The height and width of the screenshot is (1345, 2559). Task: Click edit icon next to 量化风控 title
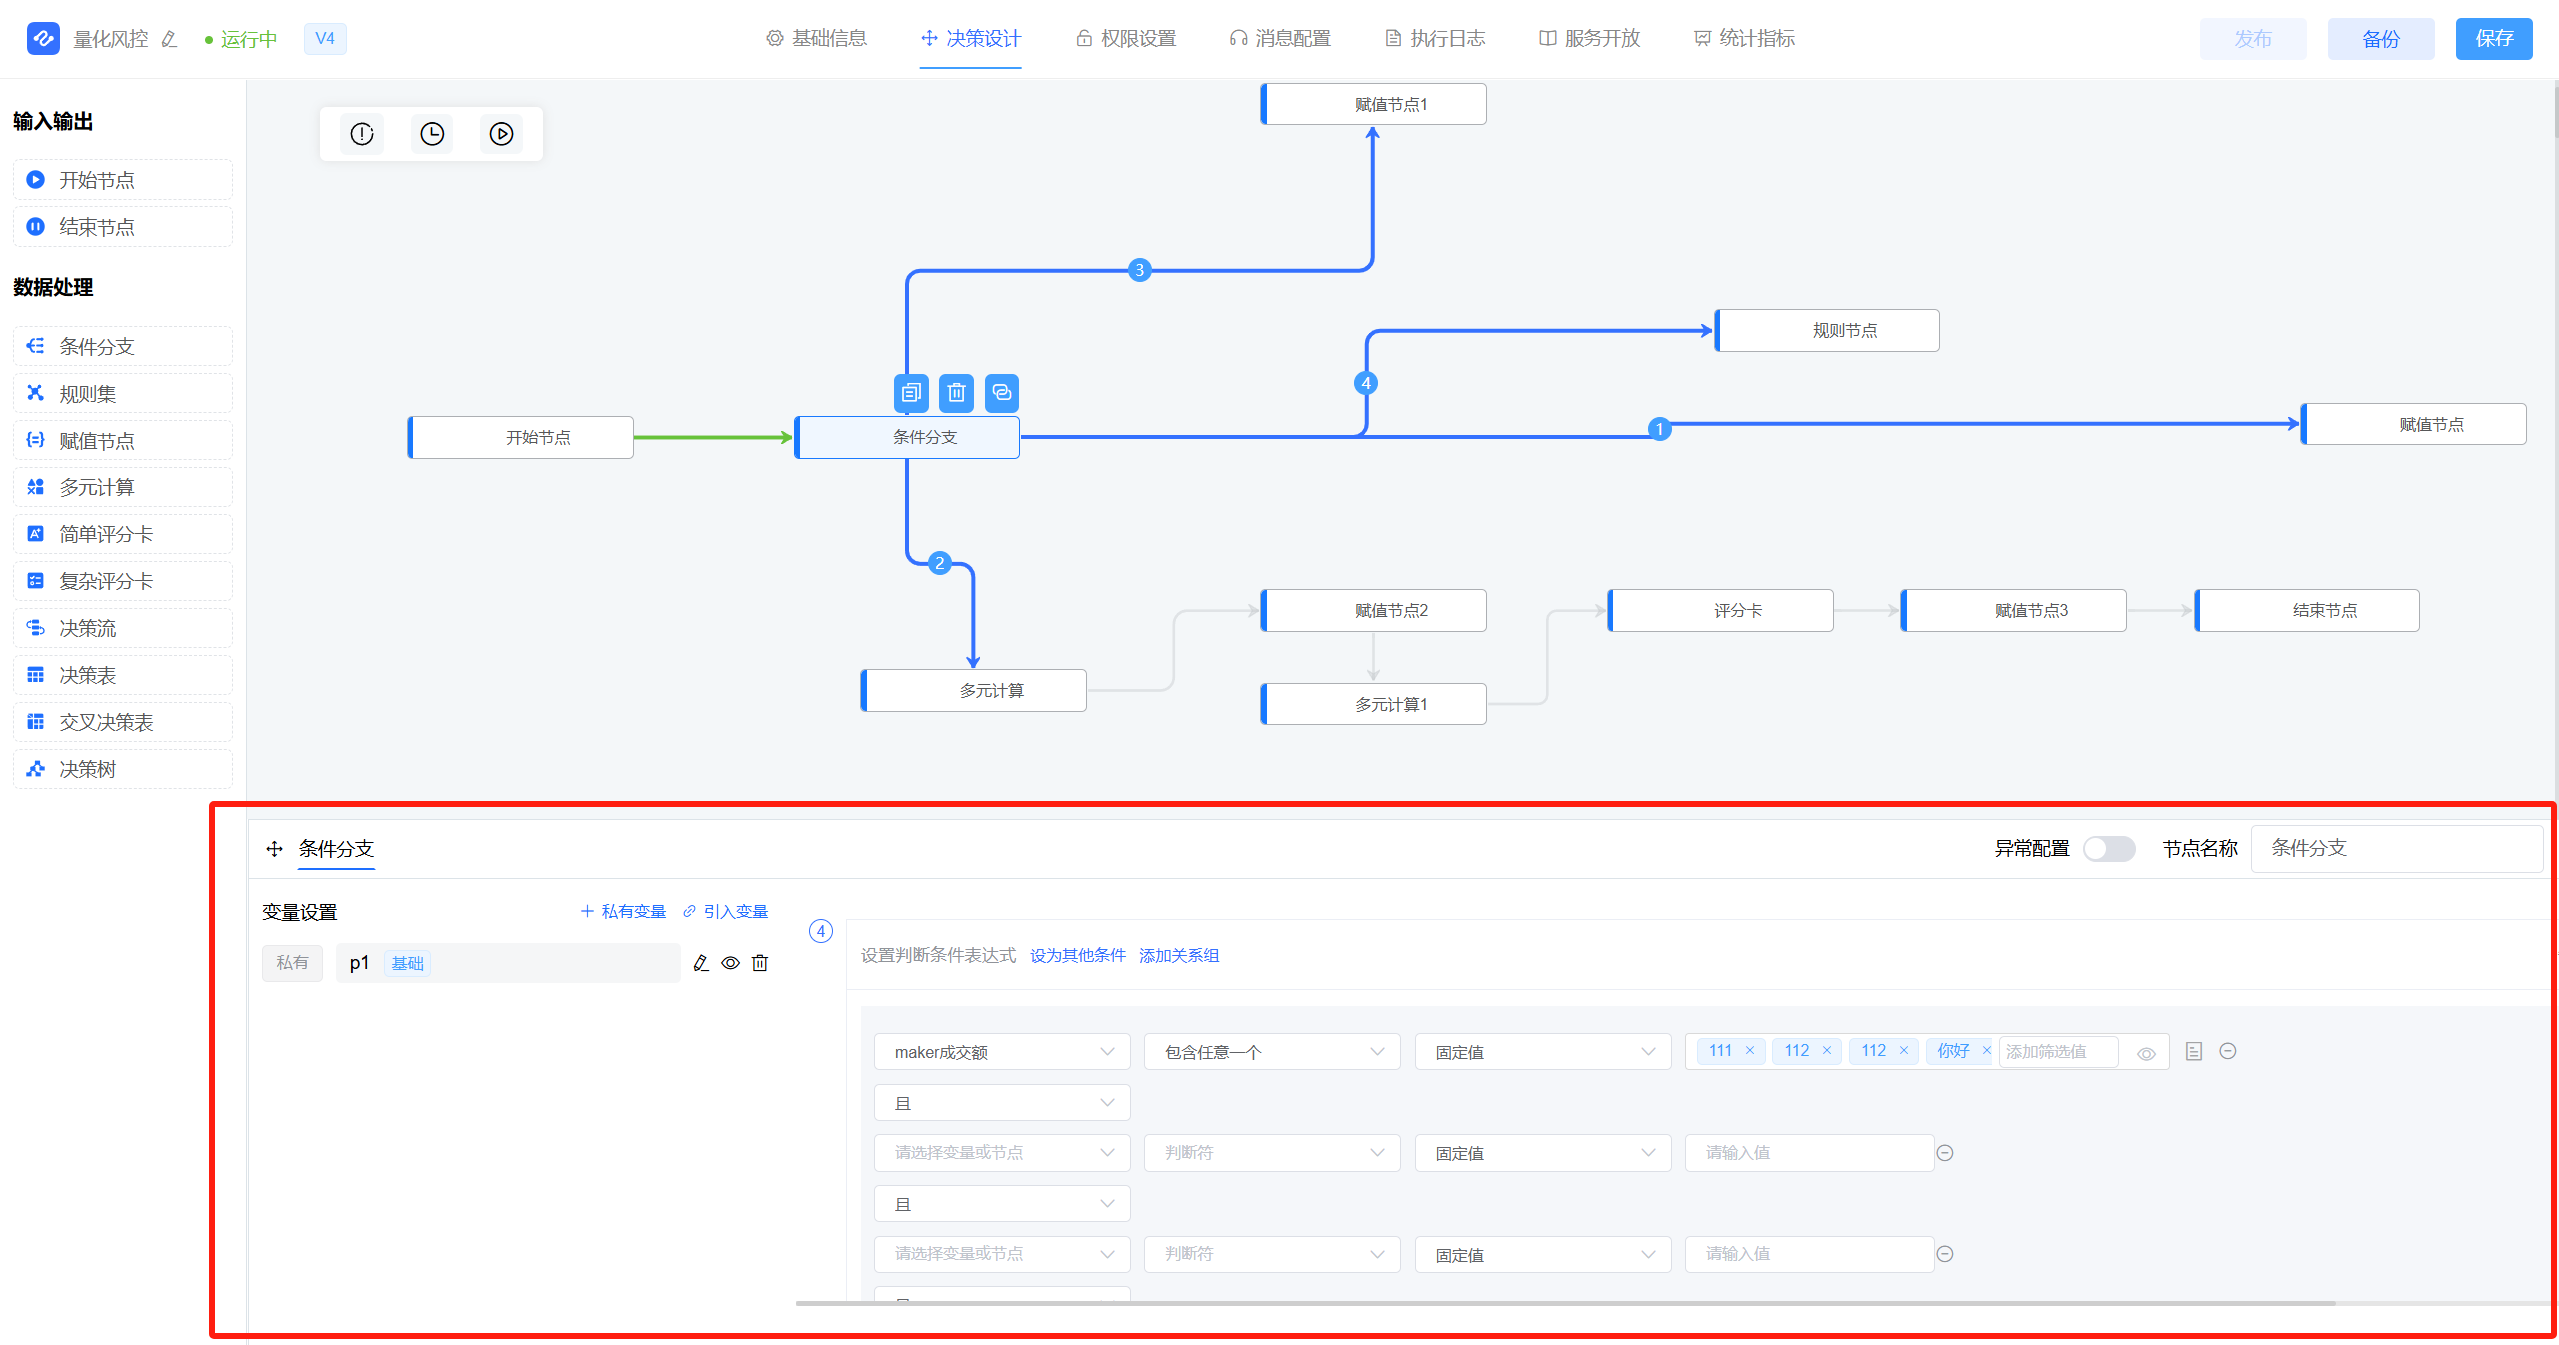point(169,39)
